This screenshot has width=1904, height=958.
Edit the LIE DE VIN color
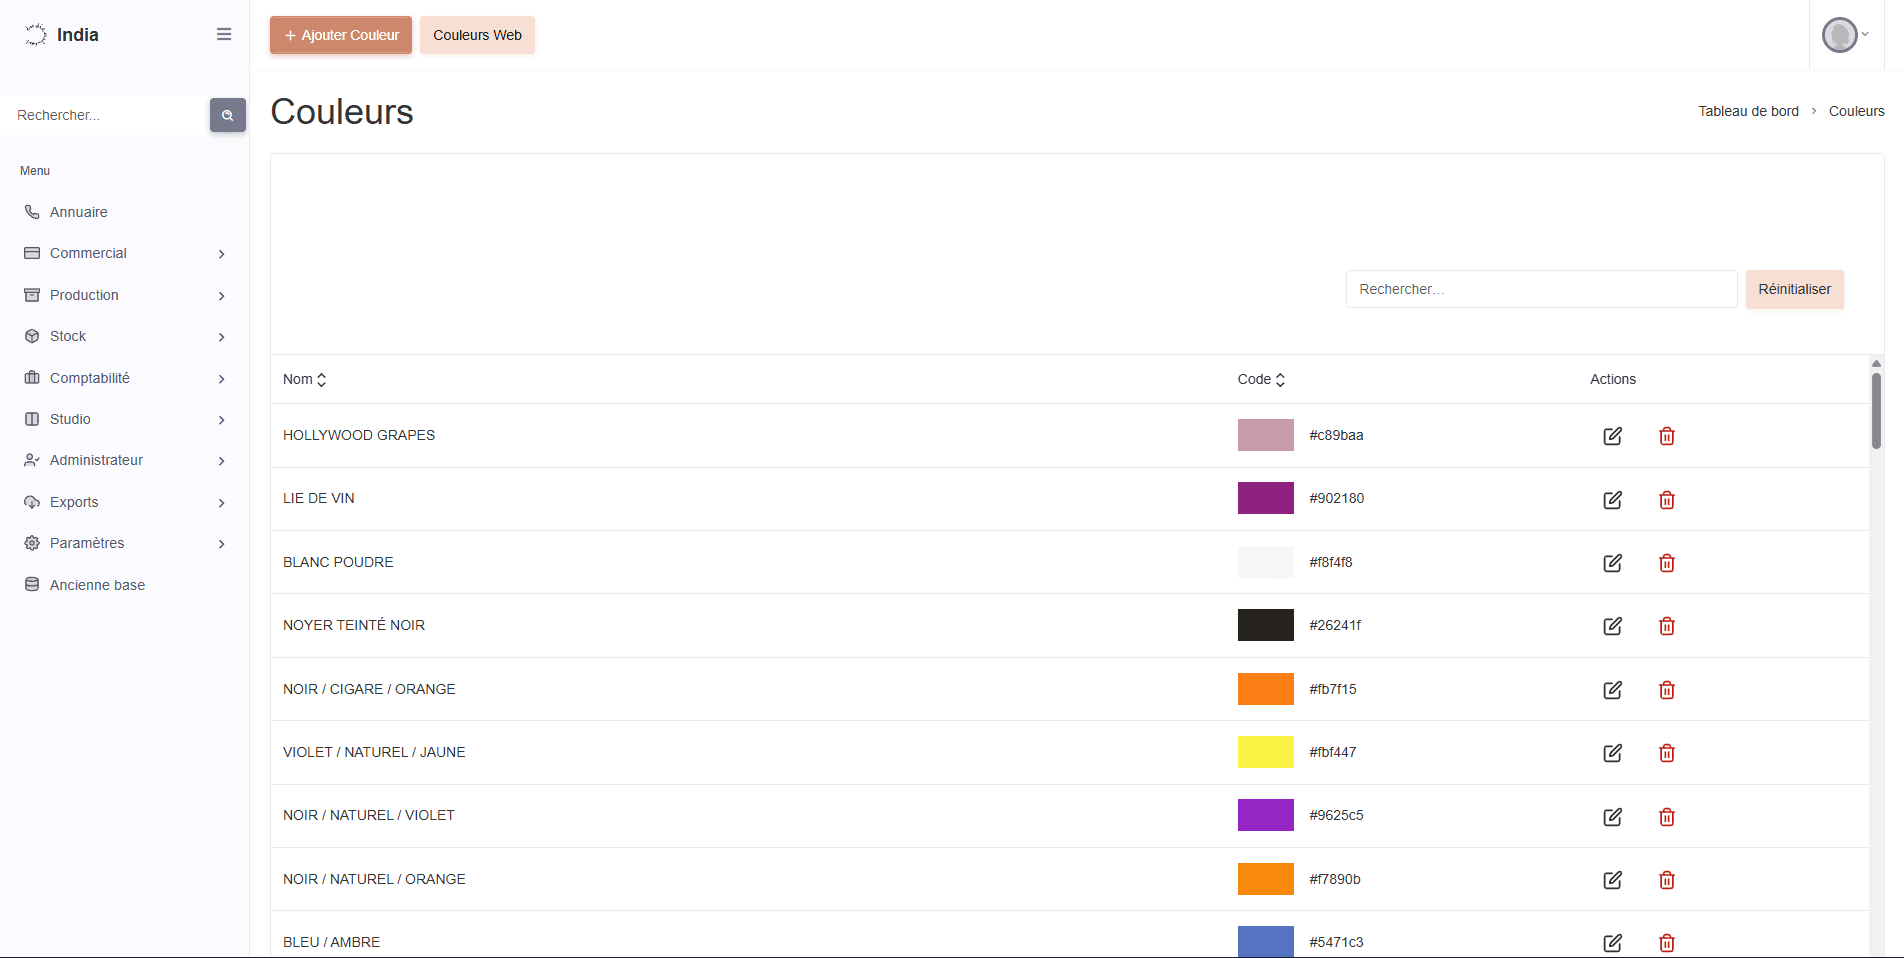tap(1612, 500)
